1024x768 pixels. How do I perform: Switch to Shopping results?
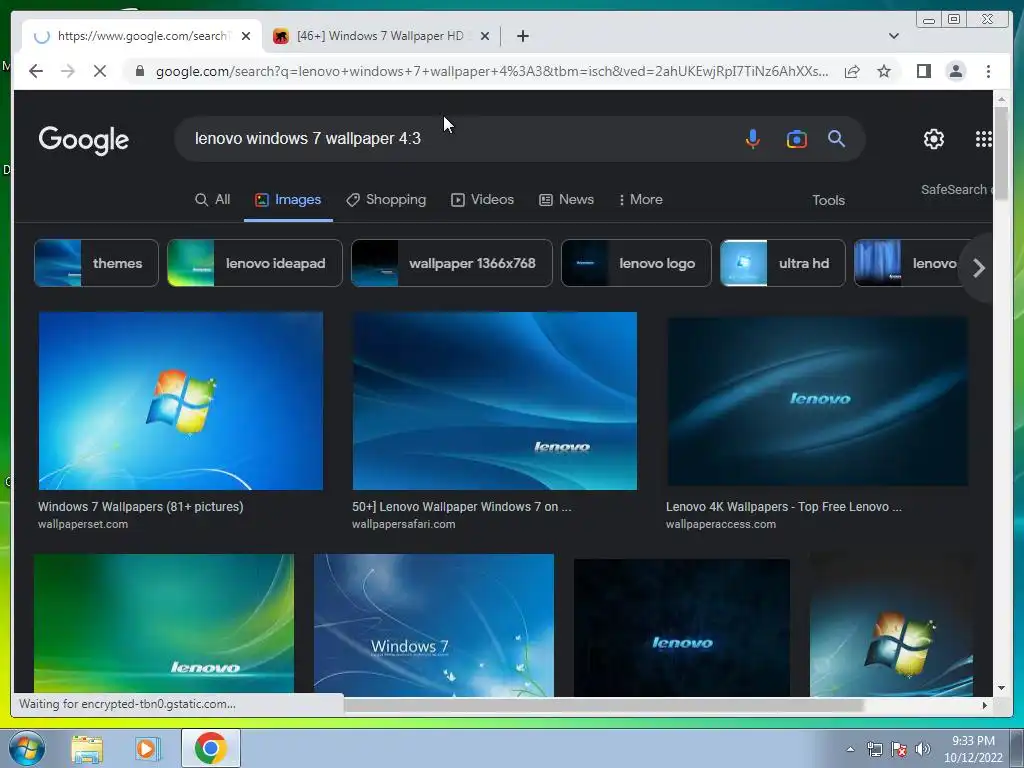pos(386,200)
